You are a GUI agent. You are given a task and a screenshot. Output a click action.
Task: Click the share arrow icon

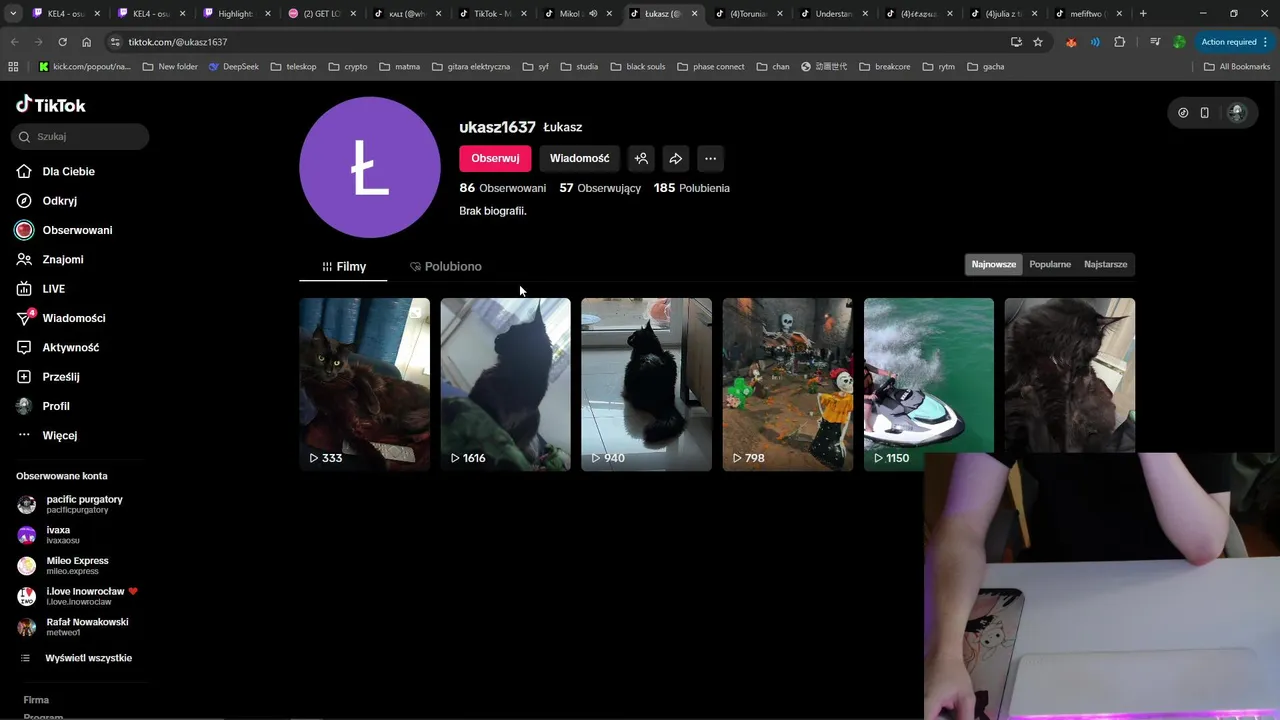click(x=676, y=158)
